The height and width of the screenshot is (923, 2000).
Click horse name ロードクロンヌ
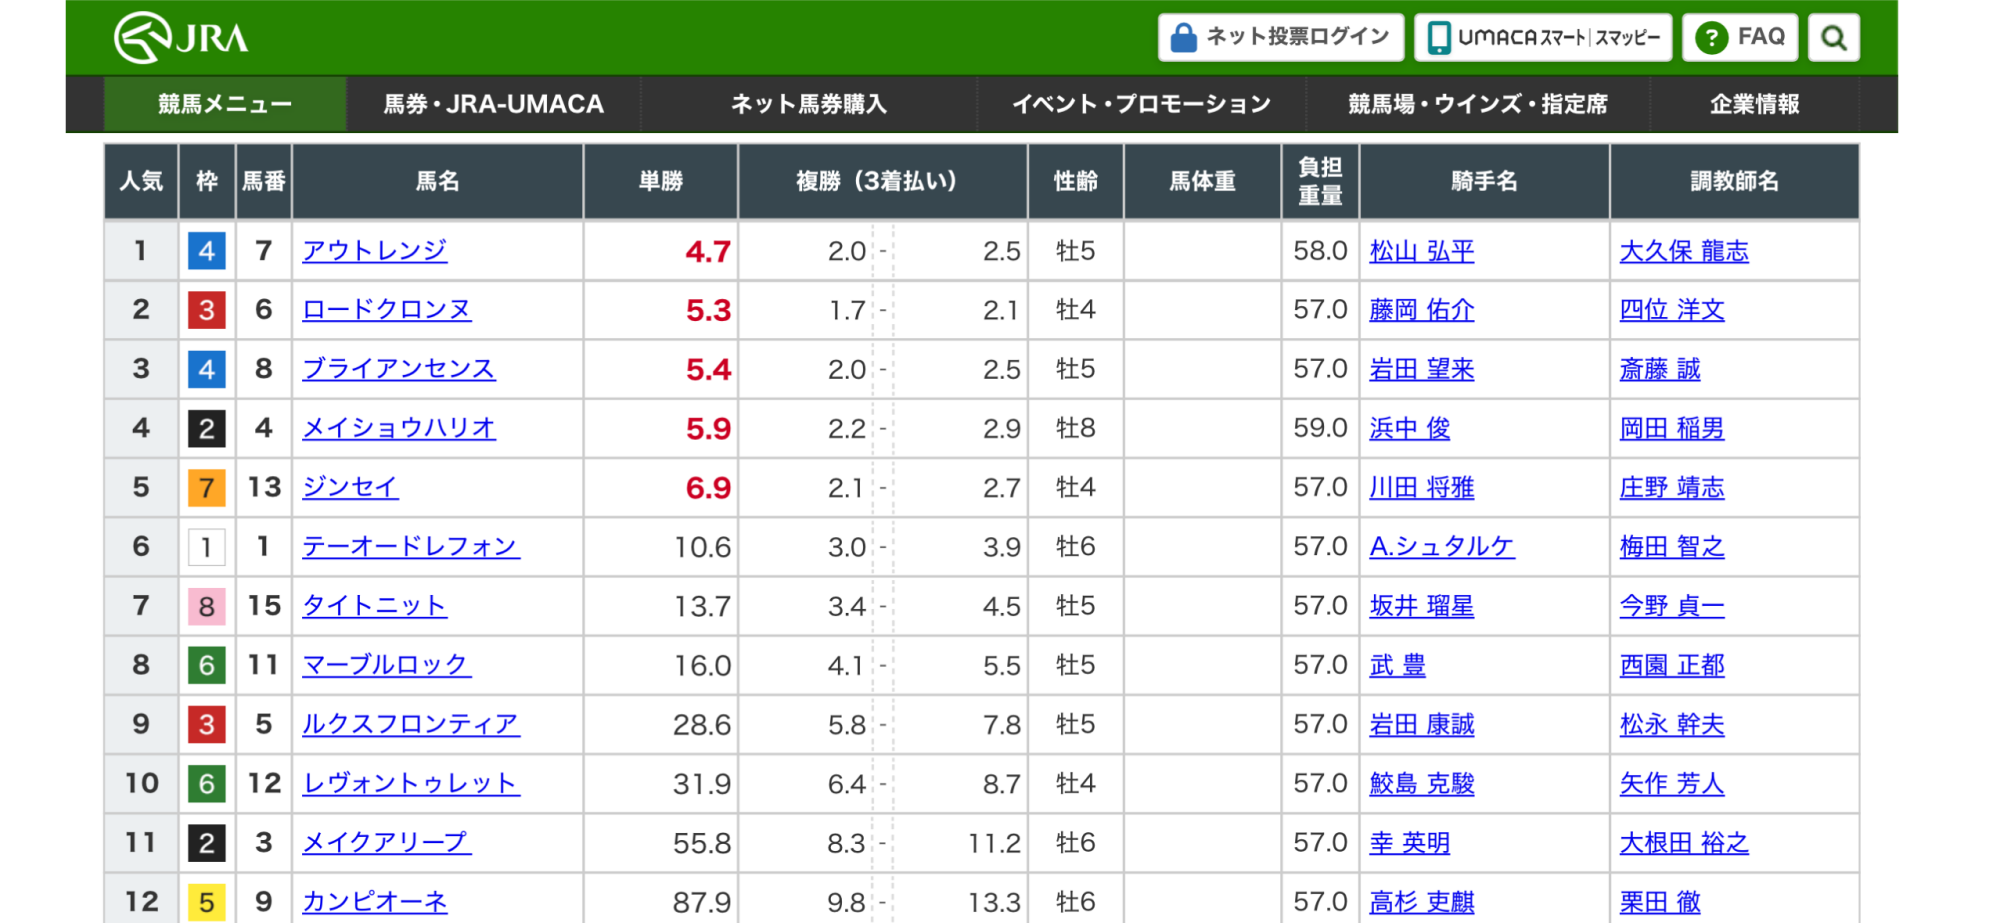(386, 310)
